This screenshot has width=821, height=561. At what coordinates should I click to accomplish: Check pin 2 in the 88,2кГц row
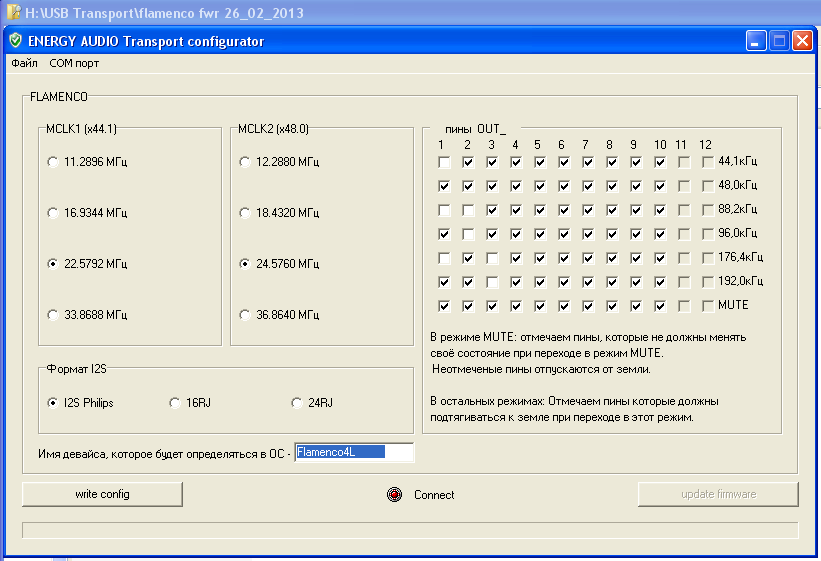[468, 210]
